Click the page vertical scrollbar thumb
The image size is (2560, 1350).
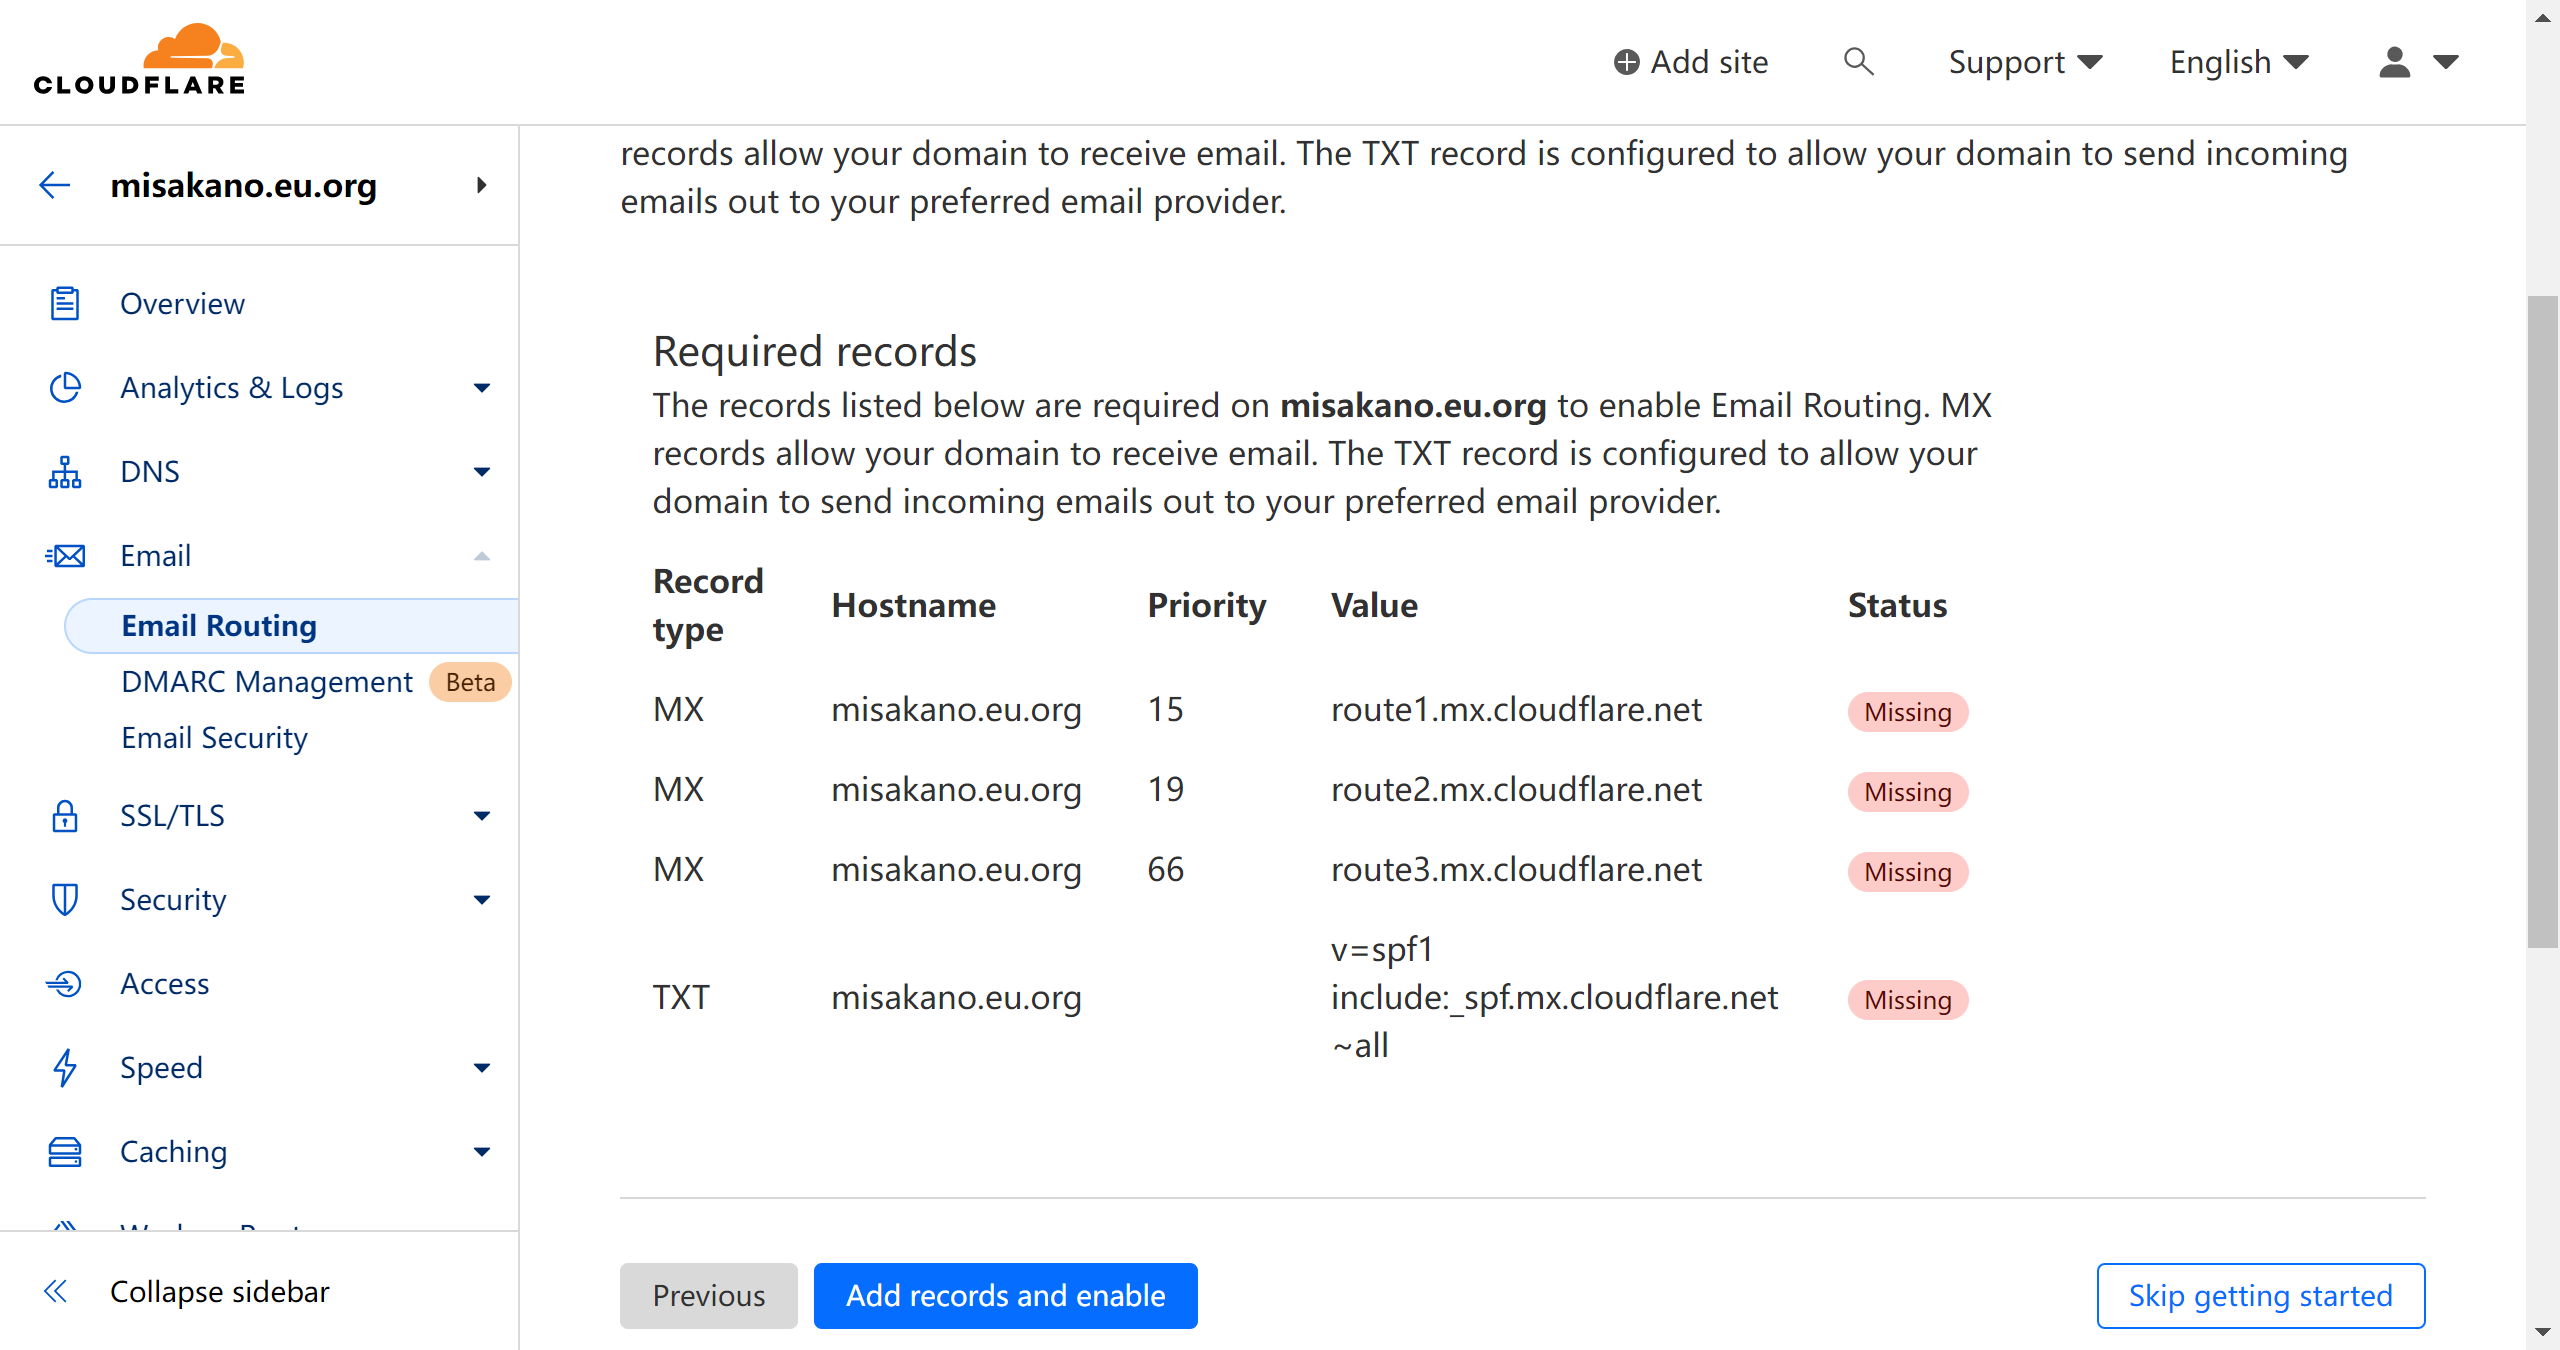click(x=2543, y=620)
